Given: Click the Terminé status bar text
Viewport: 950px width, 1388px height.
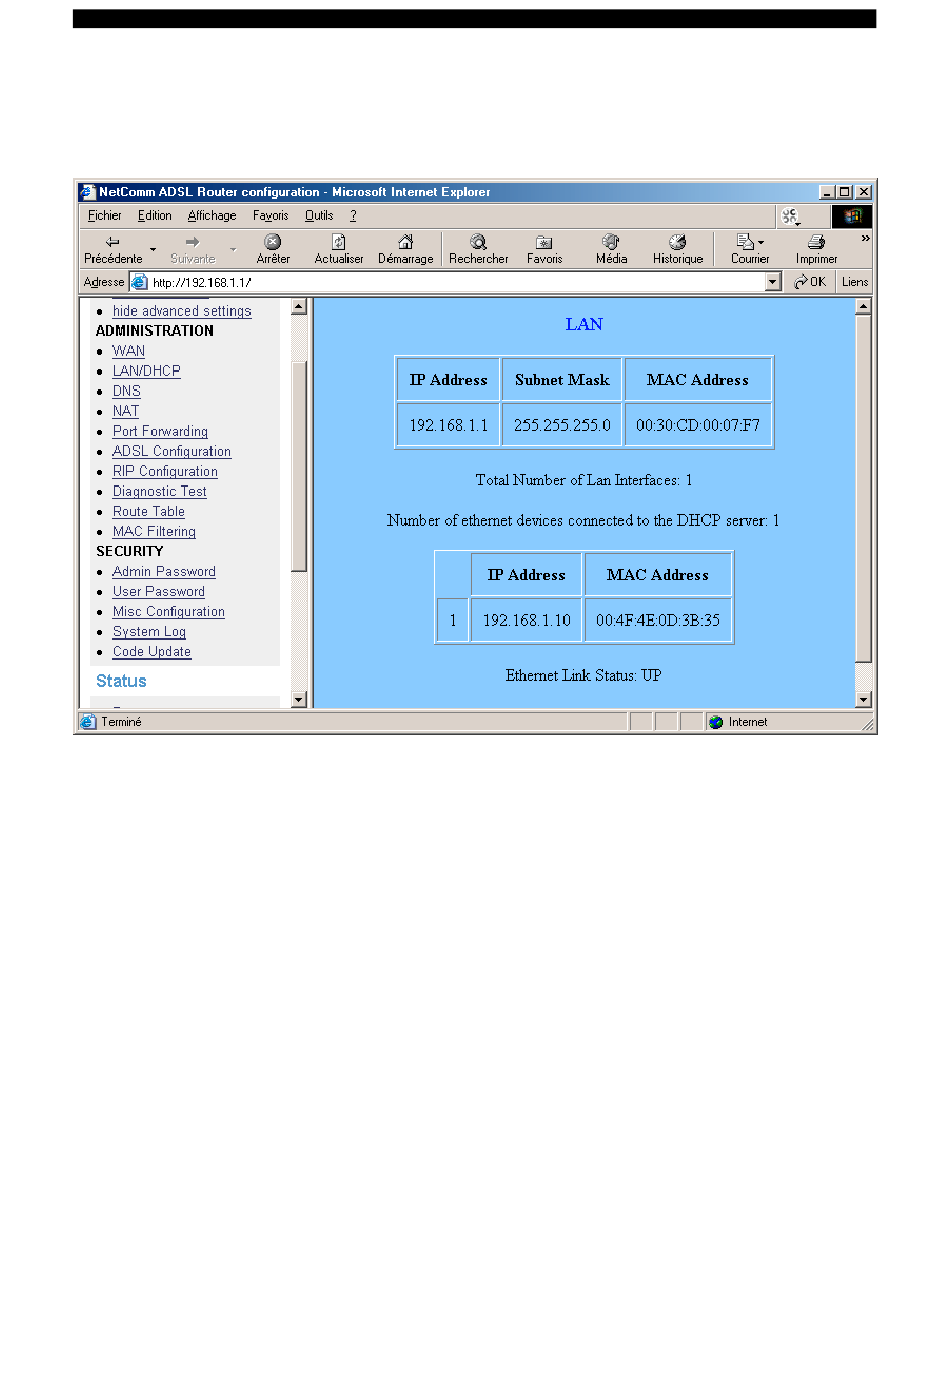Looking at the screenshot, I should (x=121, y=722).
